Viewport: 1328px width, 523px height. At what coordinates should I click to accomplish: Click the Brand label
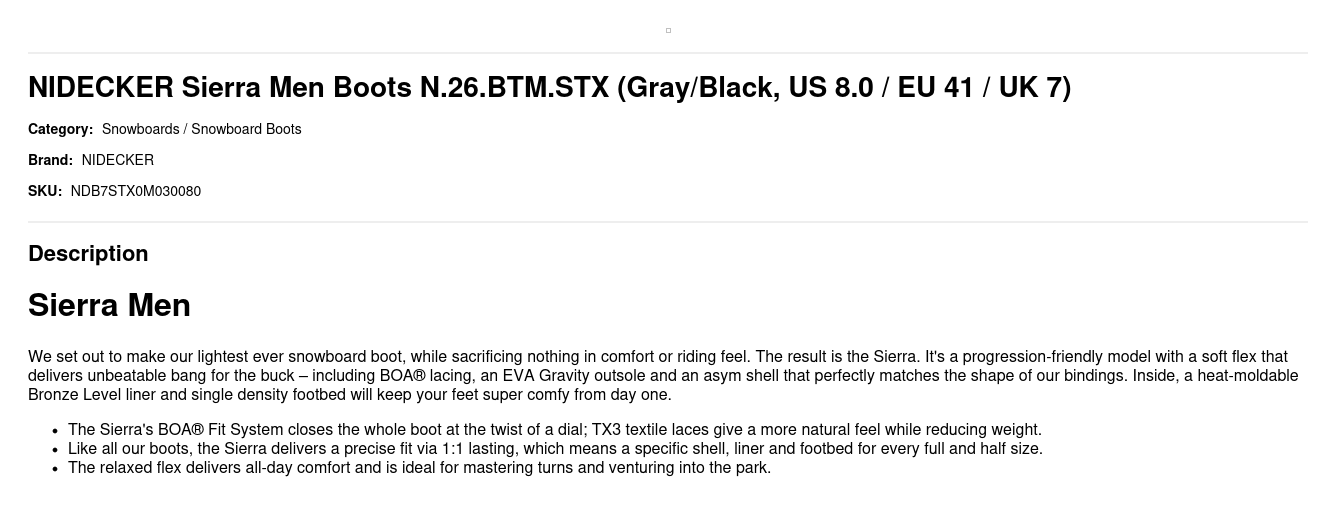tap(50, 160)
